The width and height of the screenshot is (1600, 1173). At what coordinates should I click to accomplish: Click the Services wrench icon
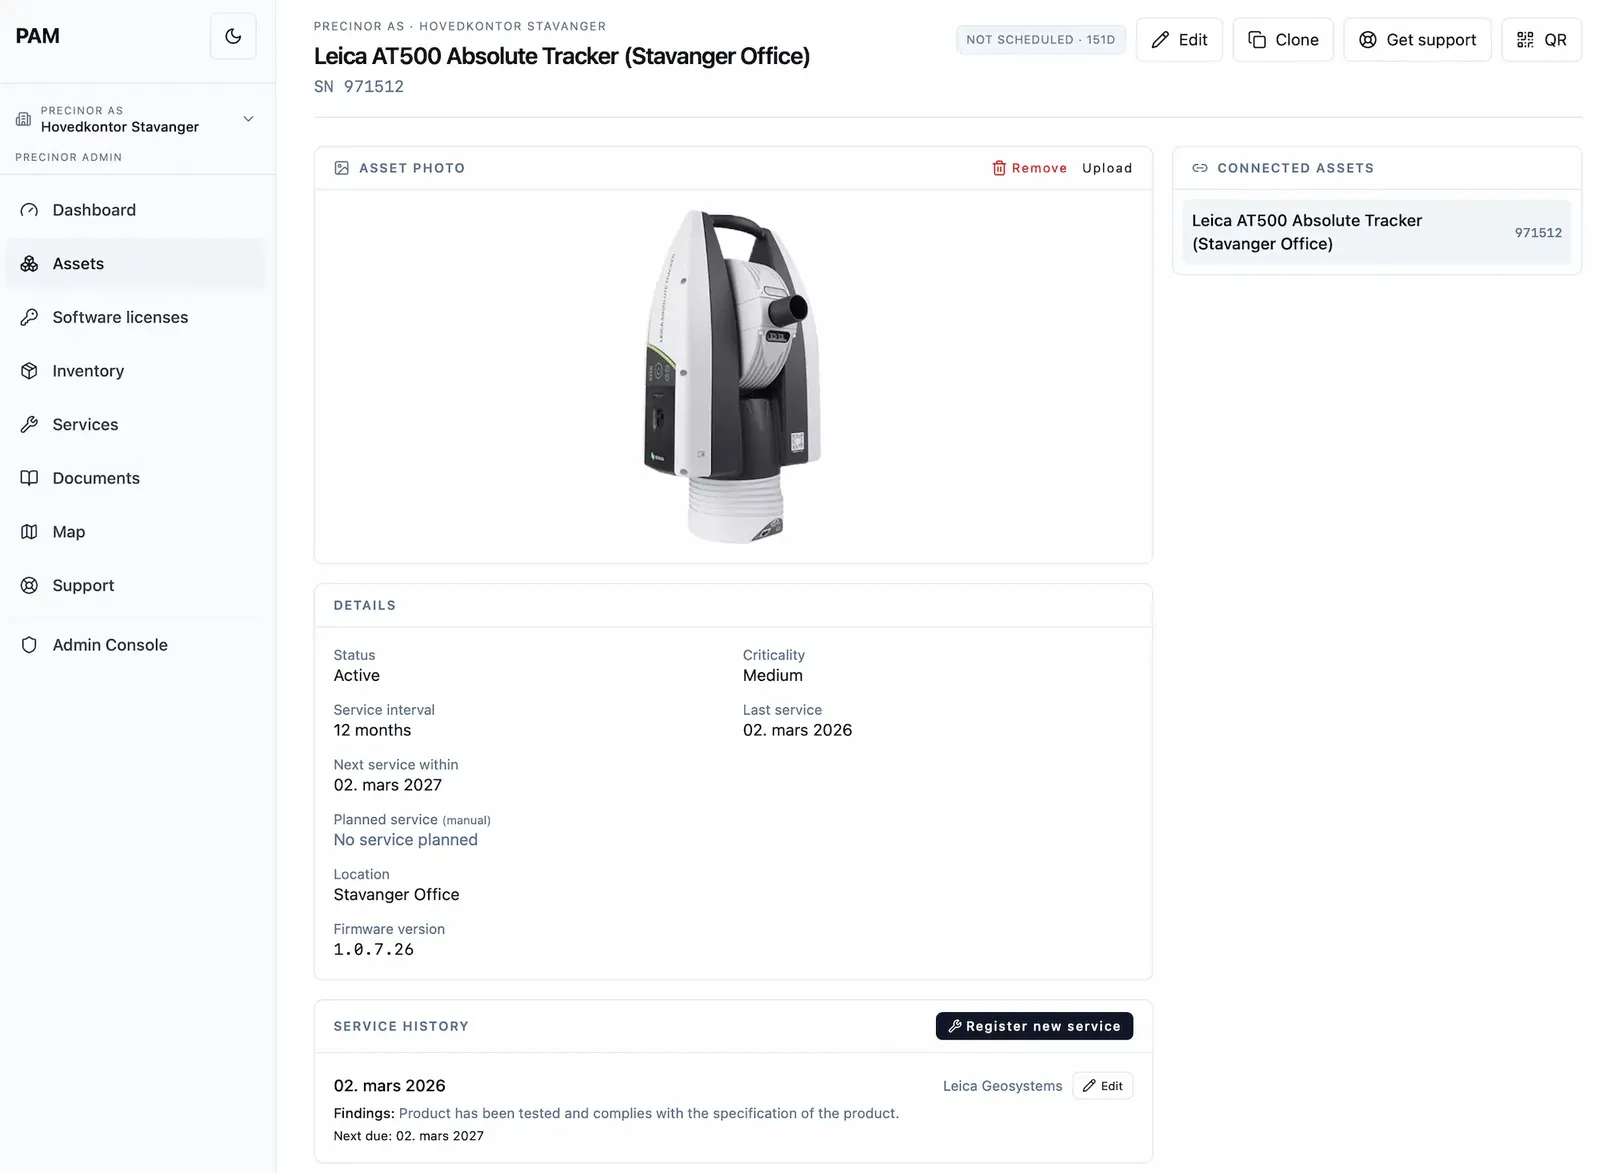(29, 425)
